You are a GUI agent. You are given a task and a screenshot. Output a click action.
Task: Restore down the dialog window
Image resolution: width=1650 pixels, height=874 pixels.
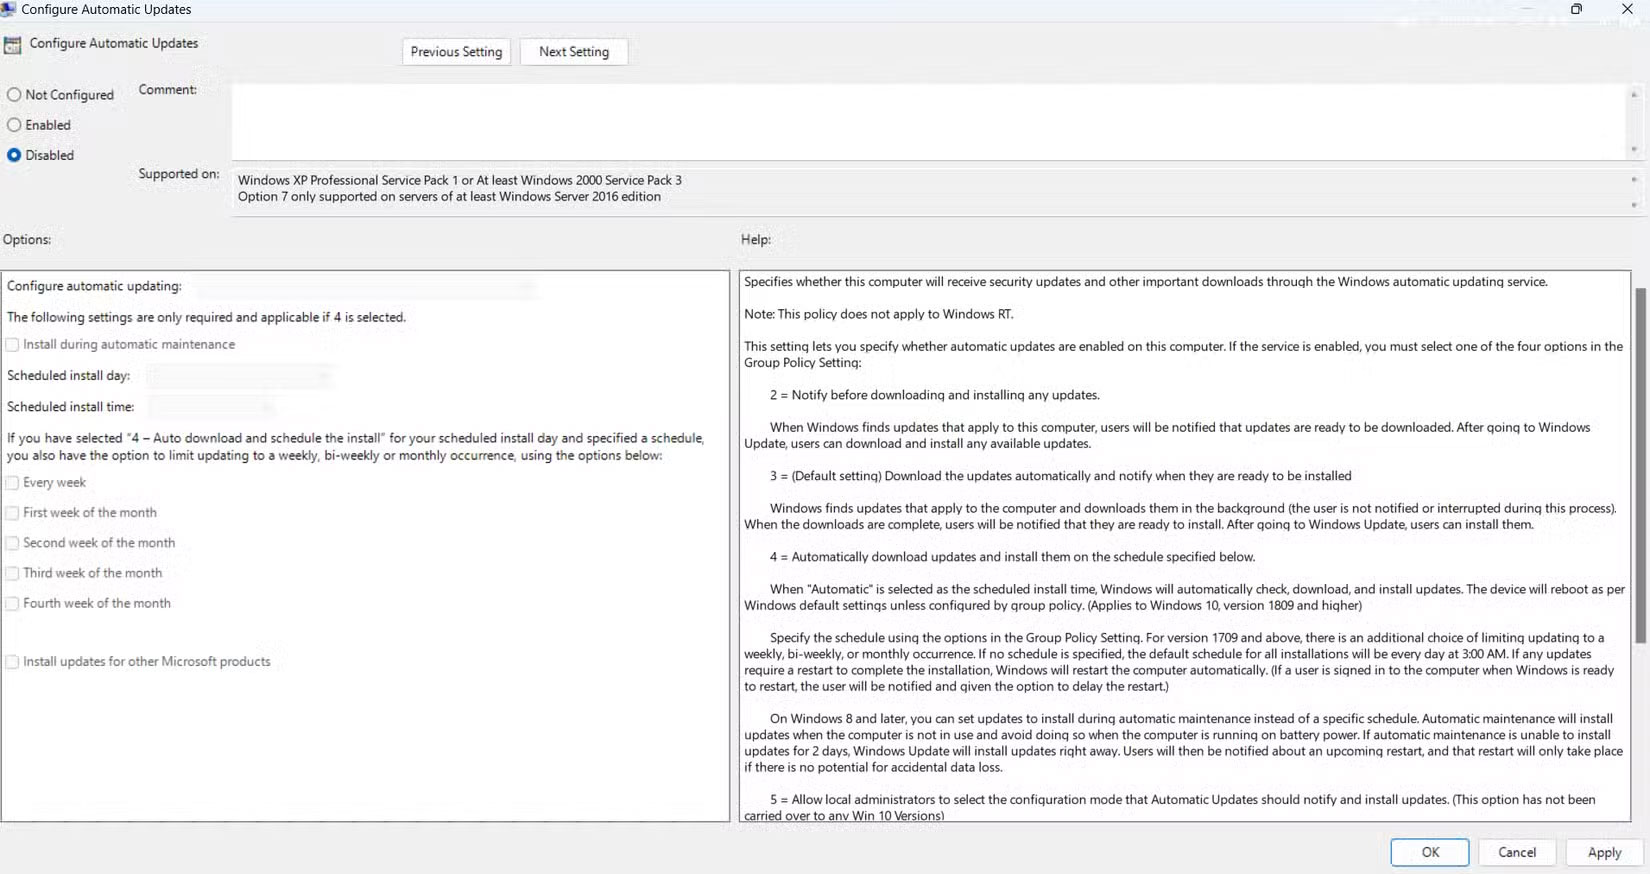tap(1576, 9)
